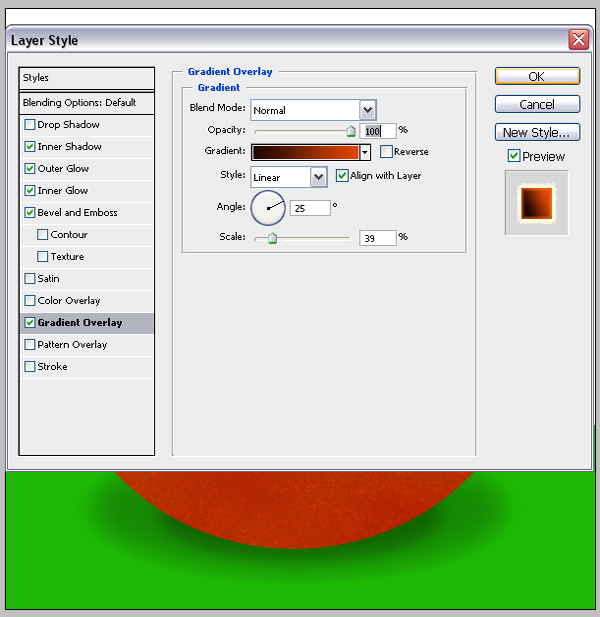Image resolution: width=600 pixels, height=617 pixels.
Task: Select the Texture sub-effect label
Action: point(67,257)
